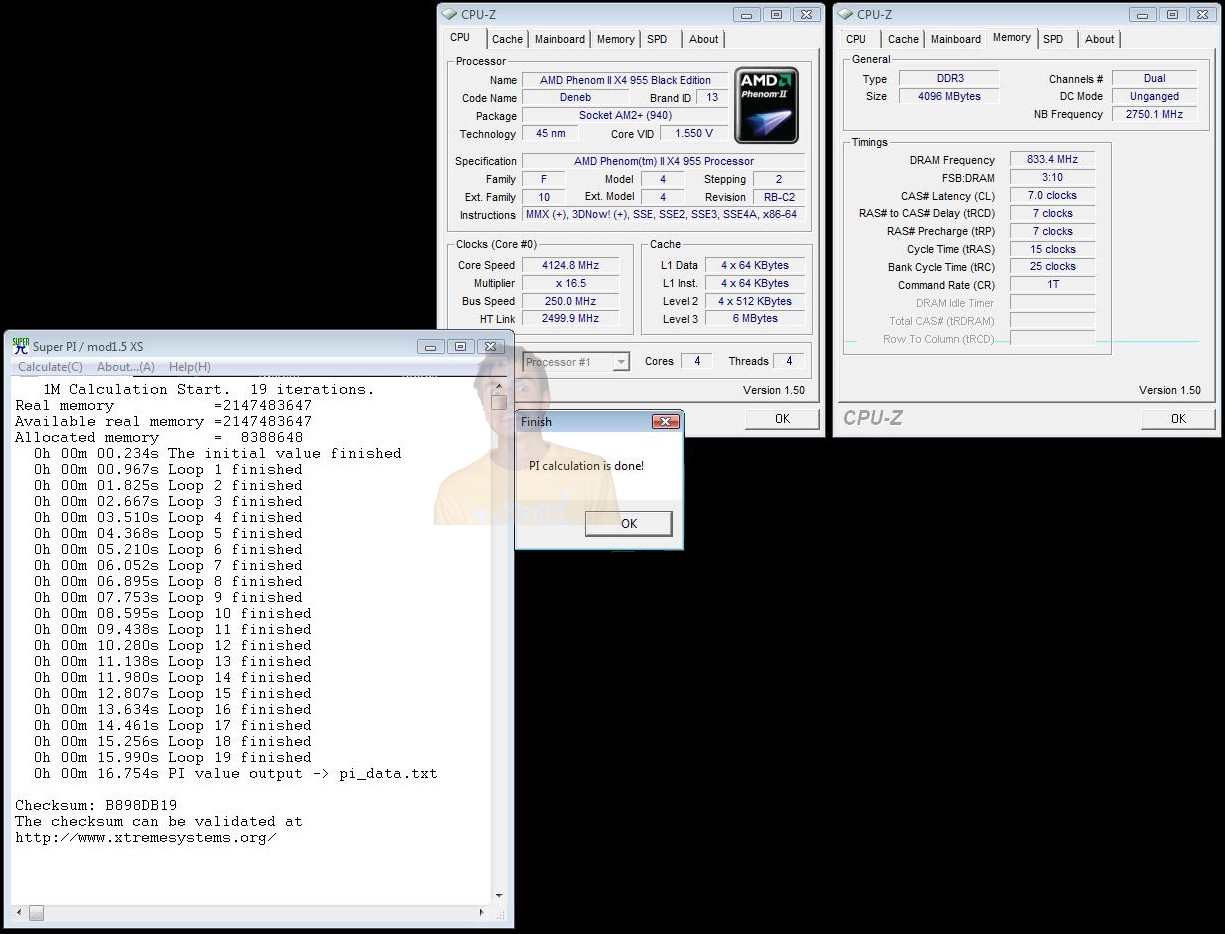Screen dimensions: 1225x934
Task: Click the Technology 45 nm field
Action: [x=550, y=133]
